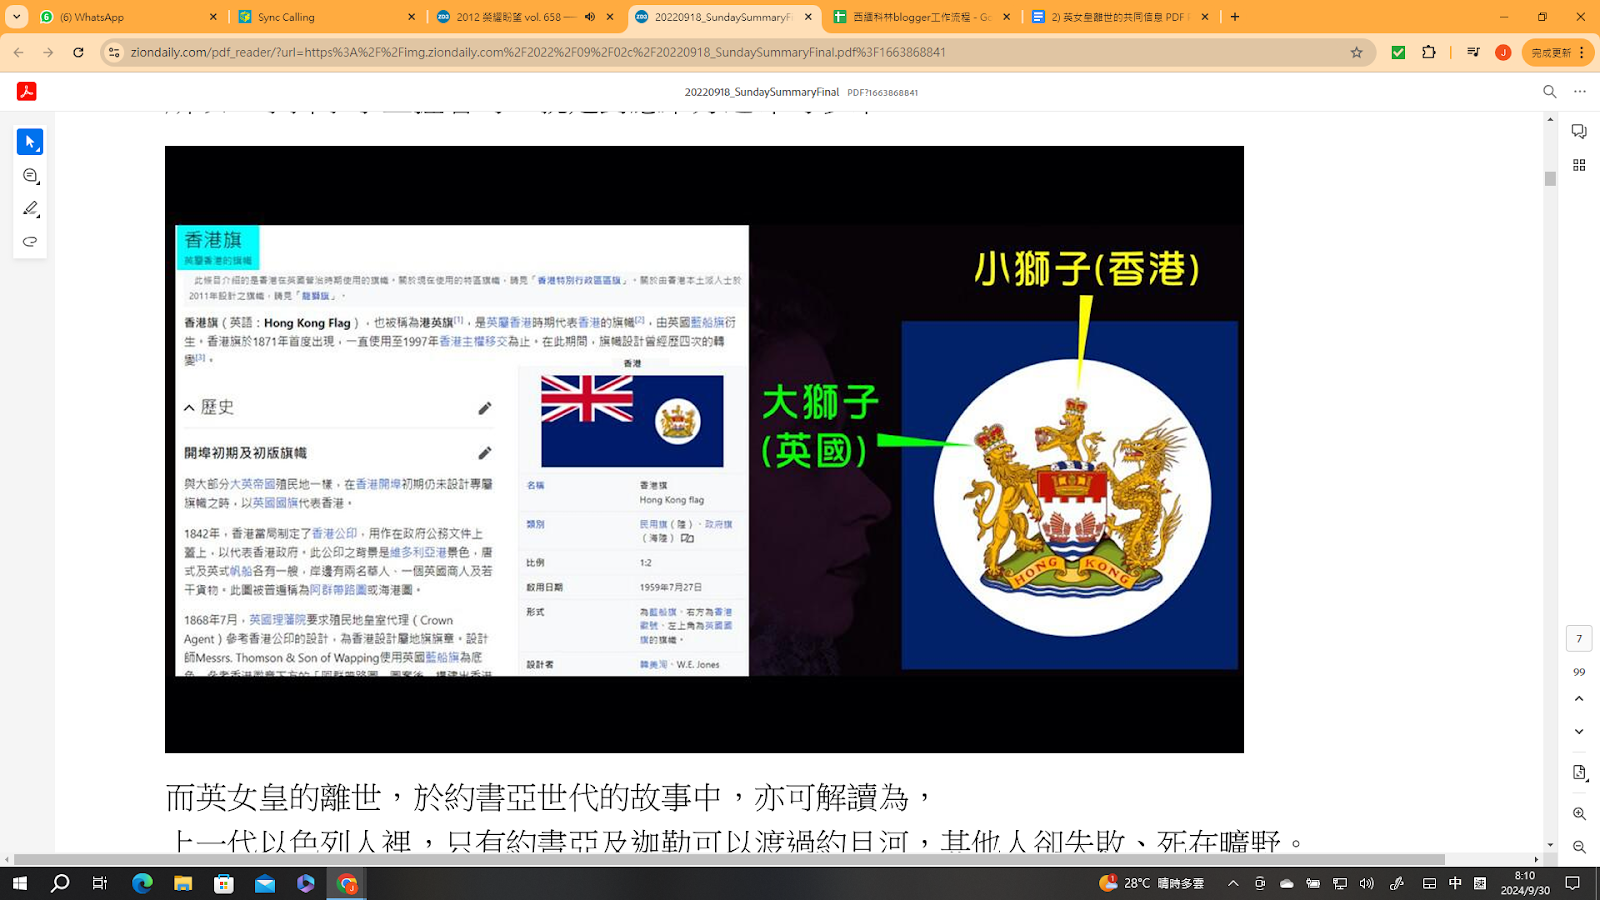Open the browser extensions puzzle icon
The image size is (1600, 900).
[x=1429, y=52]
